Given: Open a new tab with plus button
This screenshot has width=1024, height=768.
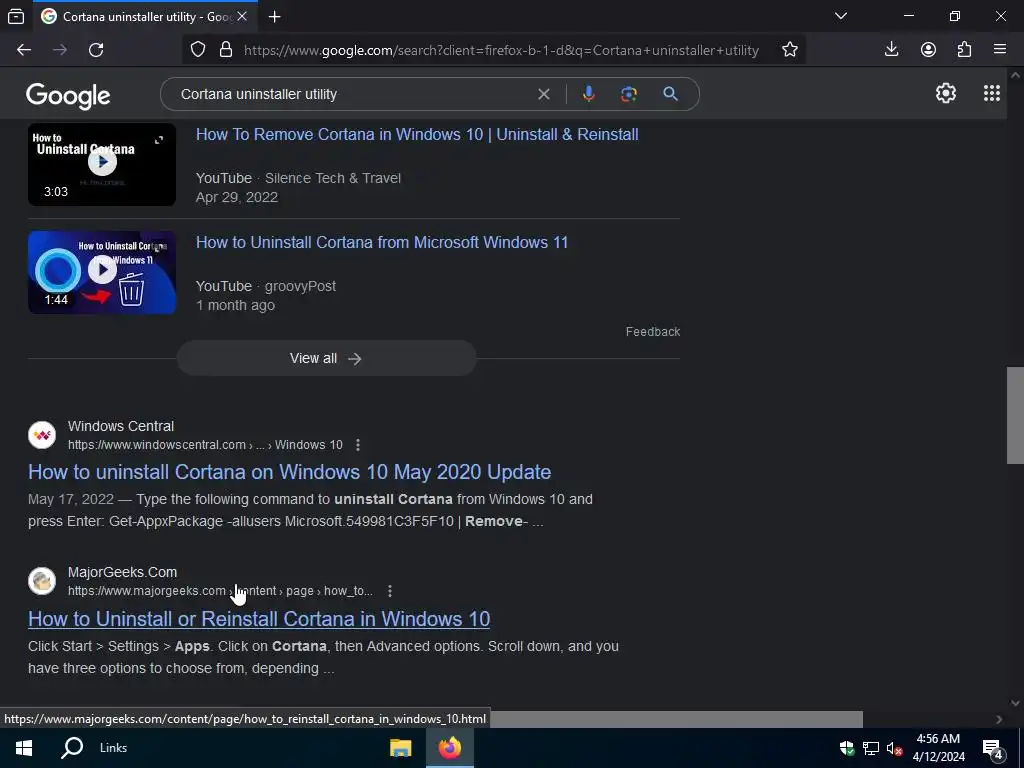Looking at the screenshot, I should tap(275, 17).
